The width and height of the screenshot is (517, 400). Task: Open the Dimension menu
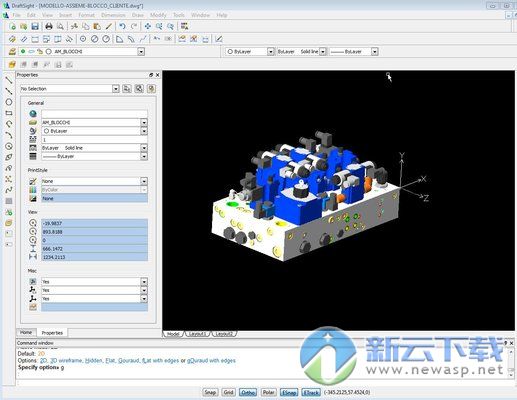[x=113, y=15]
